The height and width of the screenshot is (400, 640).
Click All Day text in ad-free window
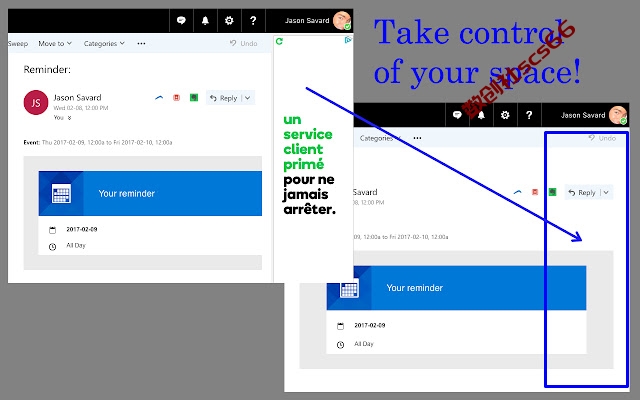coord(364,344)
